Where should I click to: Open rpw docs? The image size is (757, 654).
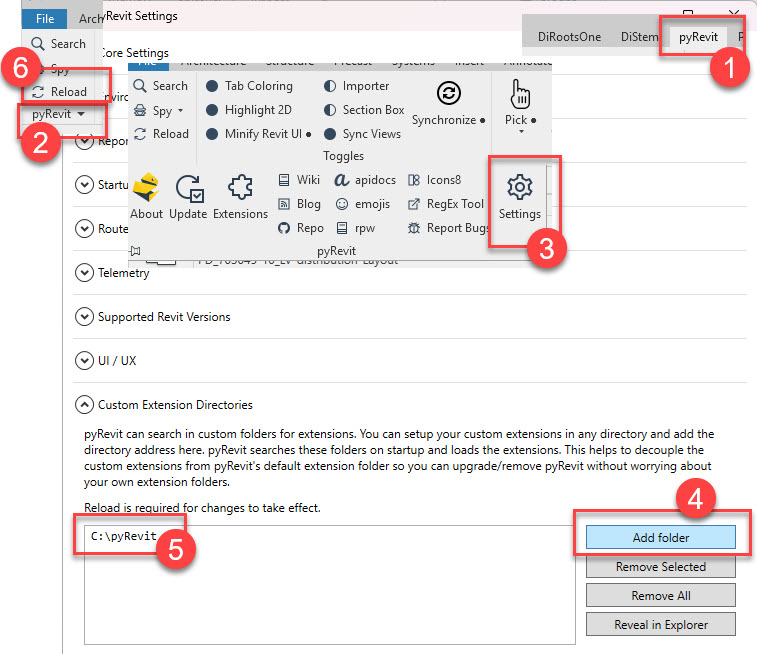click(355, 228)
